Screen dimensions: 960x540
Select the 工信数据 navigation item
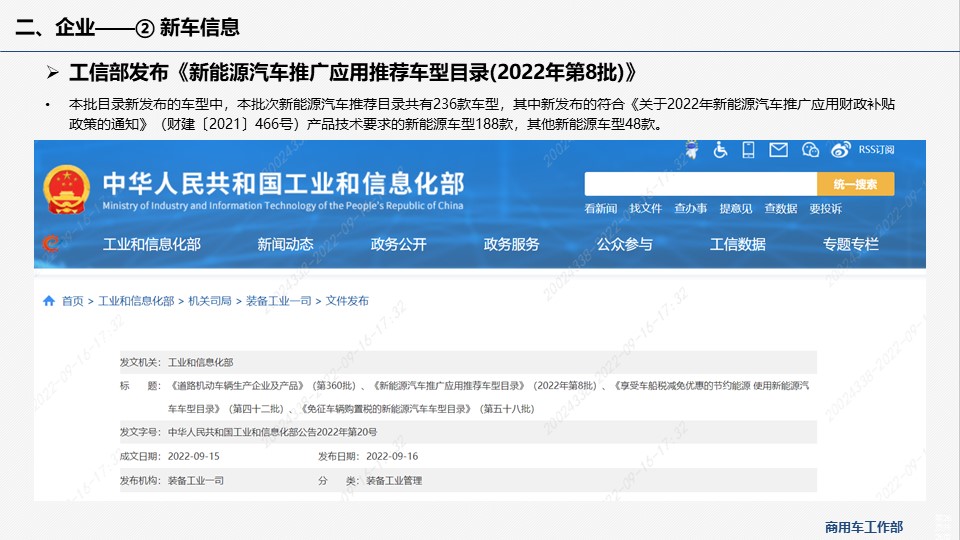[738, 244]
